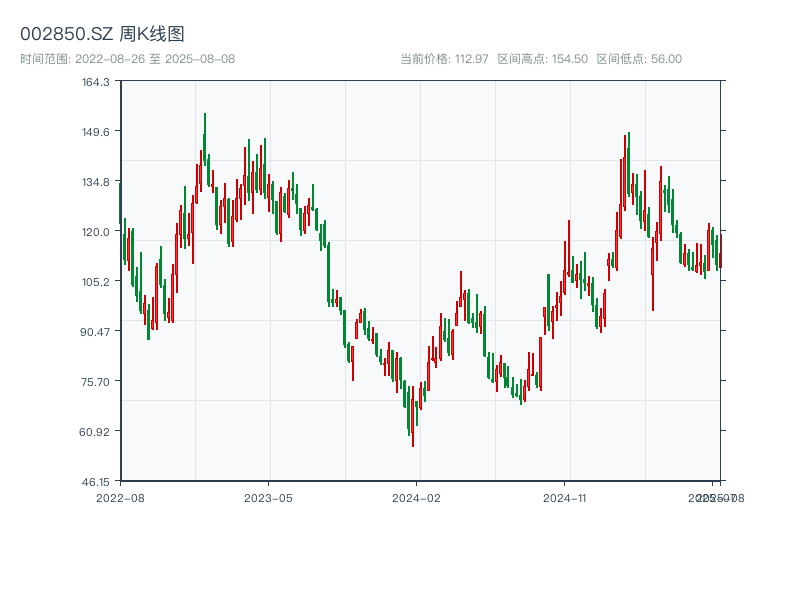Viewport: 800px width, 600px height.
Task: Click the y-axis value 134.8
Action: pyautogui.click(x=96, y=182)
